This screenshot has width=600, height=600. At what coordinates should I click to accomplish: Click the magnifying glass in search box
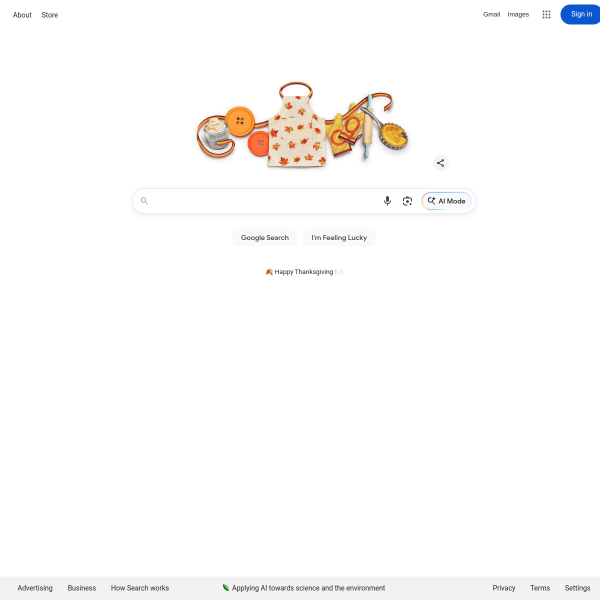tap(144, 201)
